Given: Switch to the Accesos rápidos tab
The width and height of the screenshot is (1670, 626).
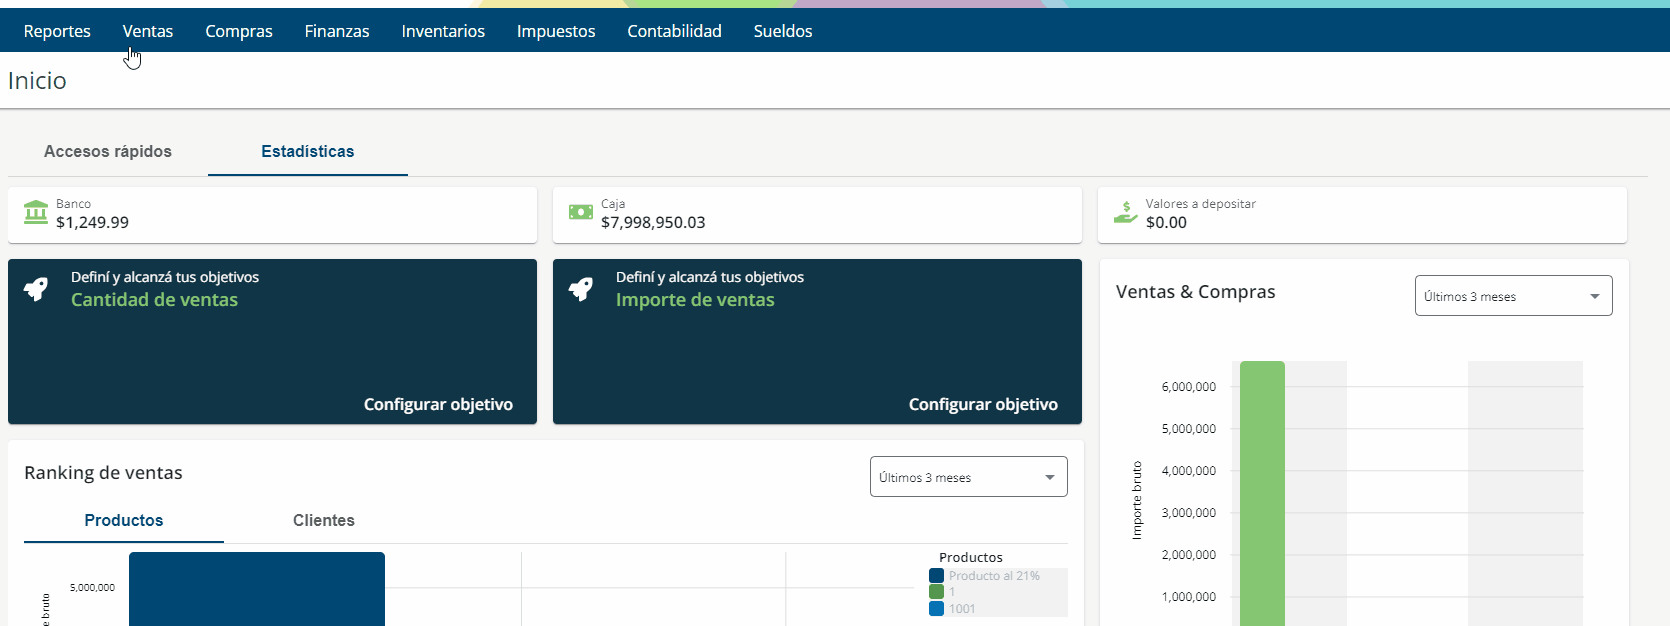Looking at the screenshot, I should click(108, 151).
